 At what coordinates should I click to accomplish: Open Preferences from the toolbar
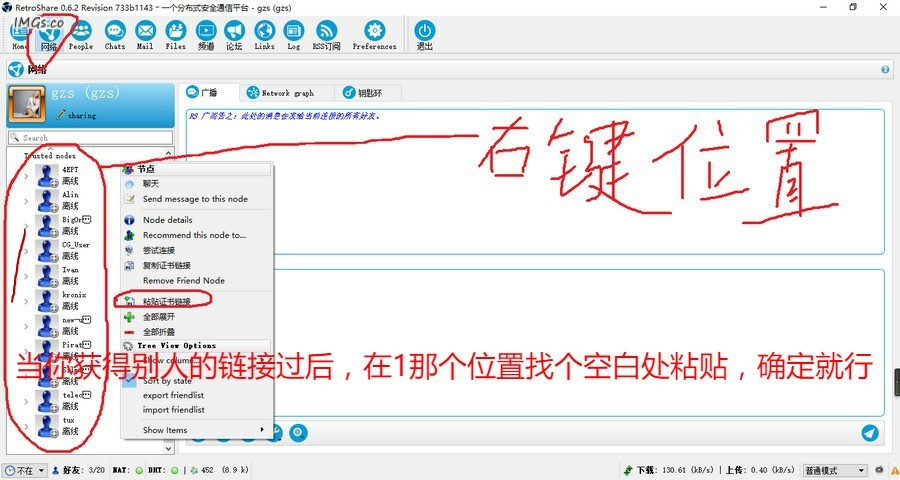[374, 34]
